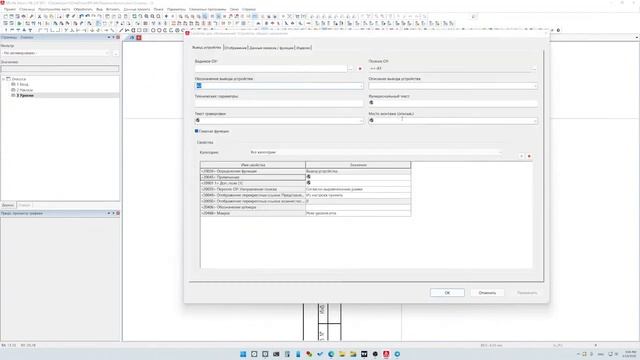Open the Справка menu
This screenshot has height=360, width=640.
(x=249, y=9)
